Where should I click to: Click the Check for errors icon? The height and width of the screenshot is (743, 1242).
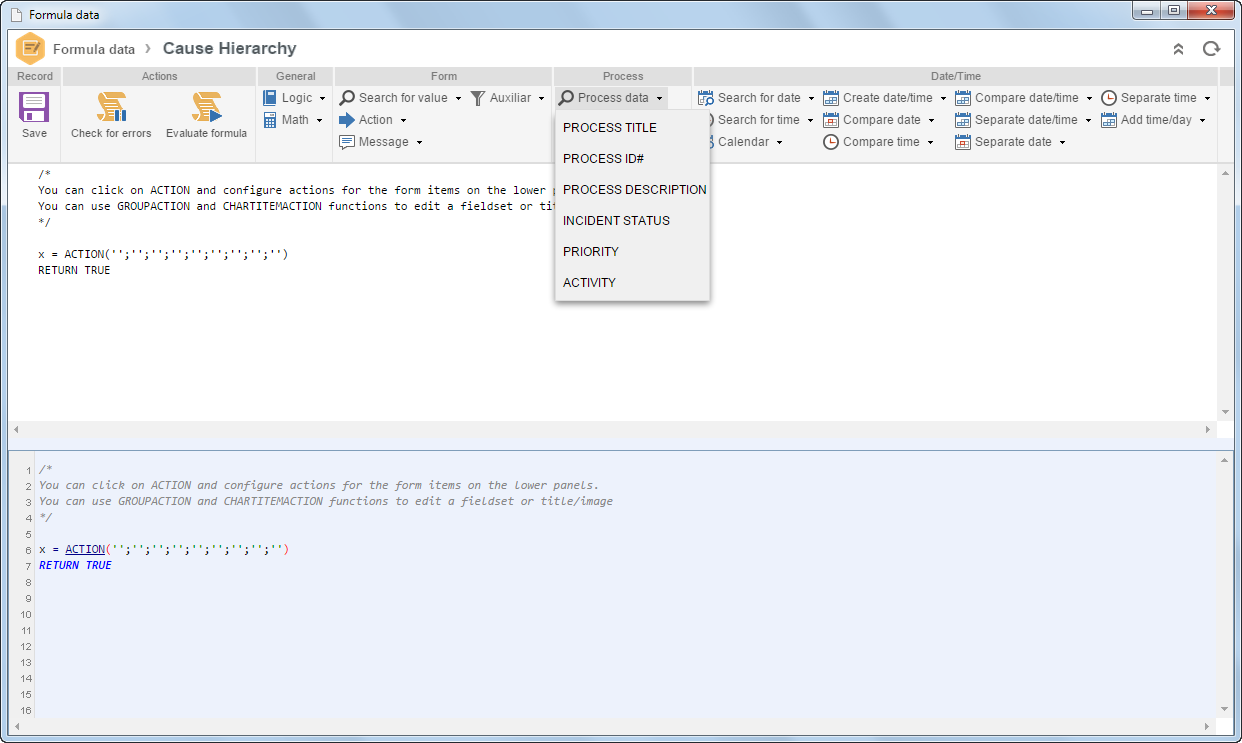pos(111,107)
